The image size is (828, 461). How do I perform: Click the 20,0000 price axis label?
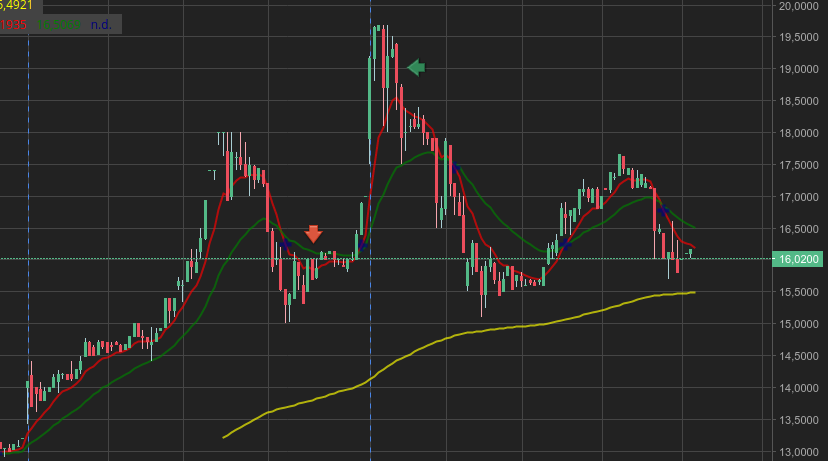tap(800, 5)
